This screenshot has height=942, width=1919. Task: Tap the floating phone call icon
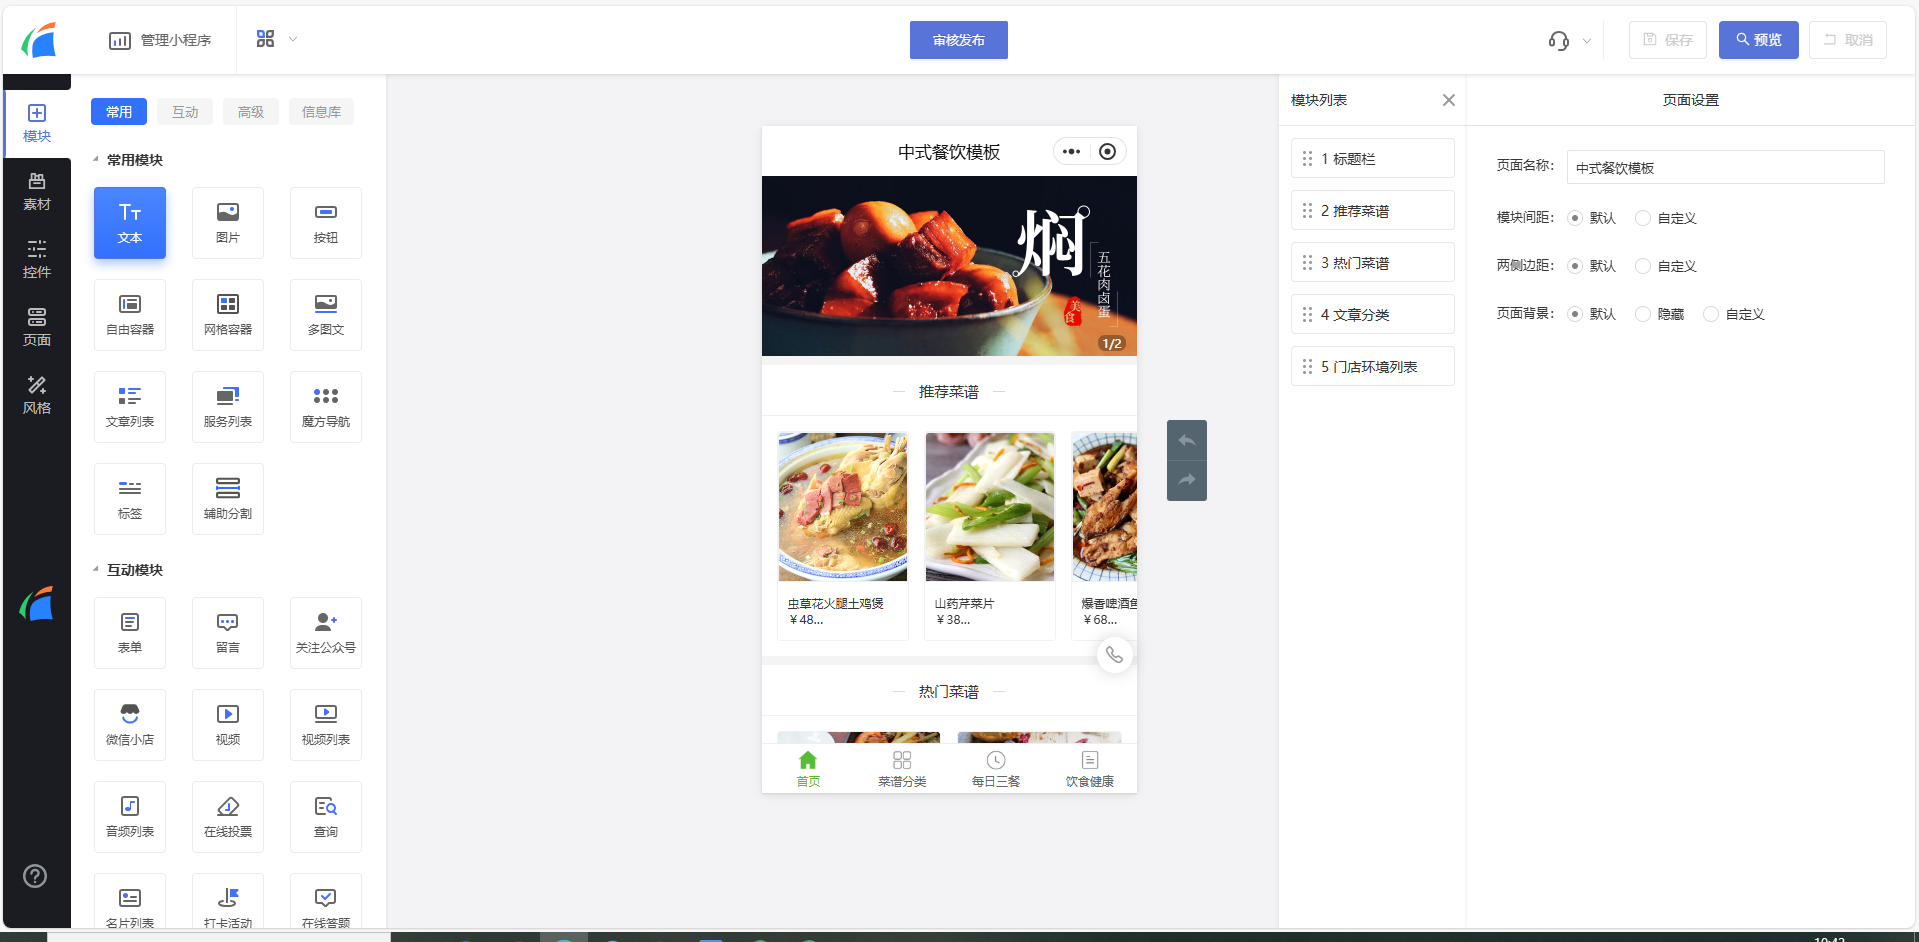1114,655
